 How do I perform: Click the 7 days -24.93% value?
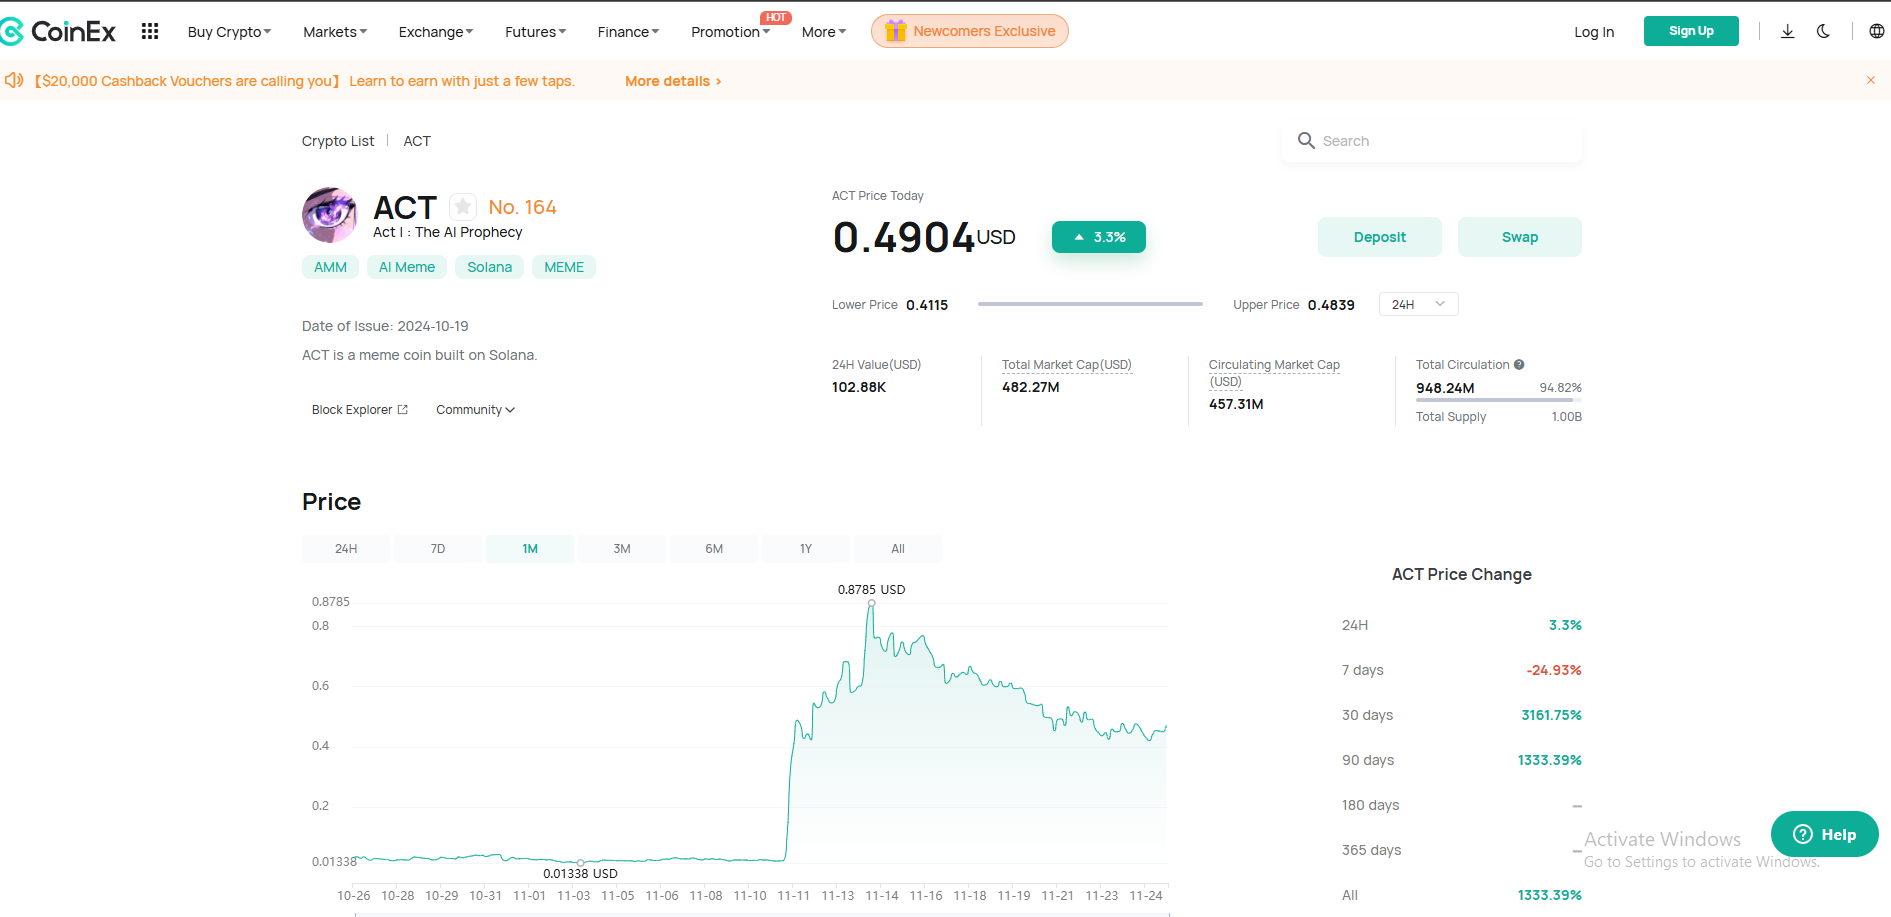1554,670
